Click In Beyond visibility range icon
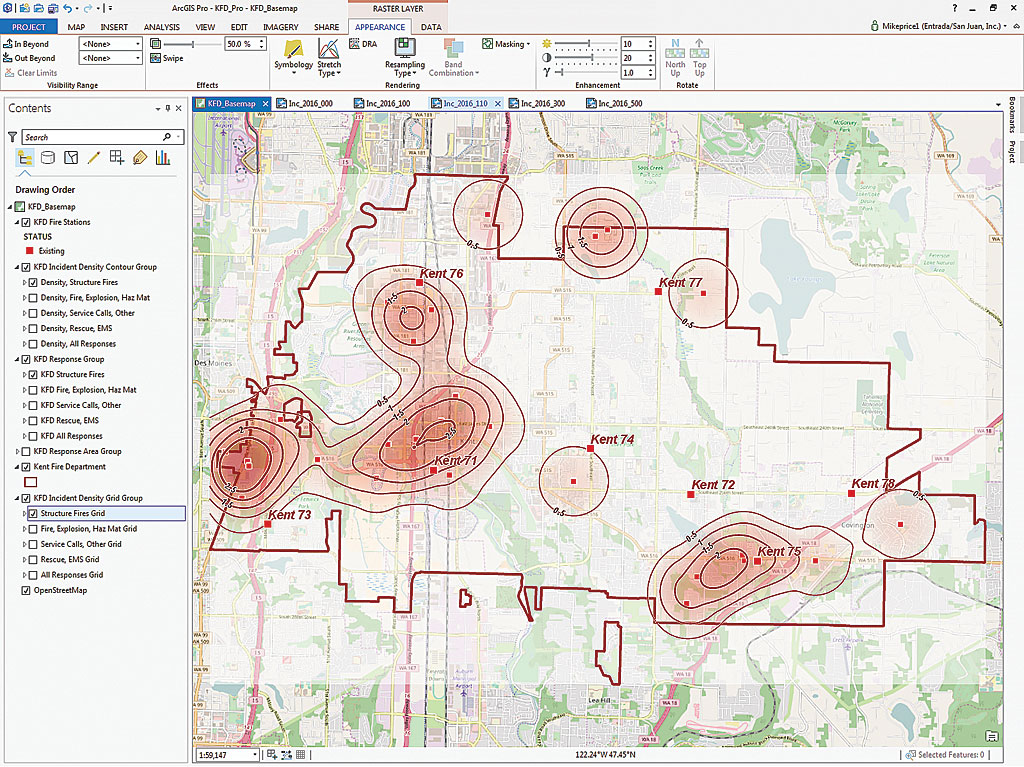The image size is (1024, 767). point(8,44)
